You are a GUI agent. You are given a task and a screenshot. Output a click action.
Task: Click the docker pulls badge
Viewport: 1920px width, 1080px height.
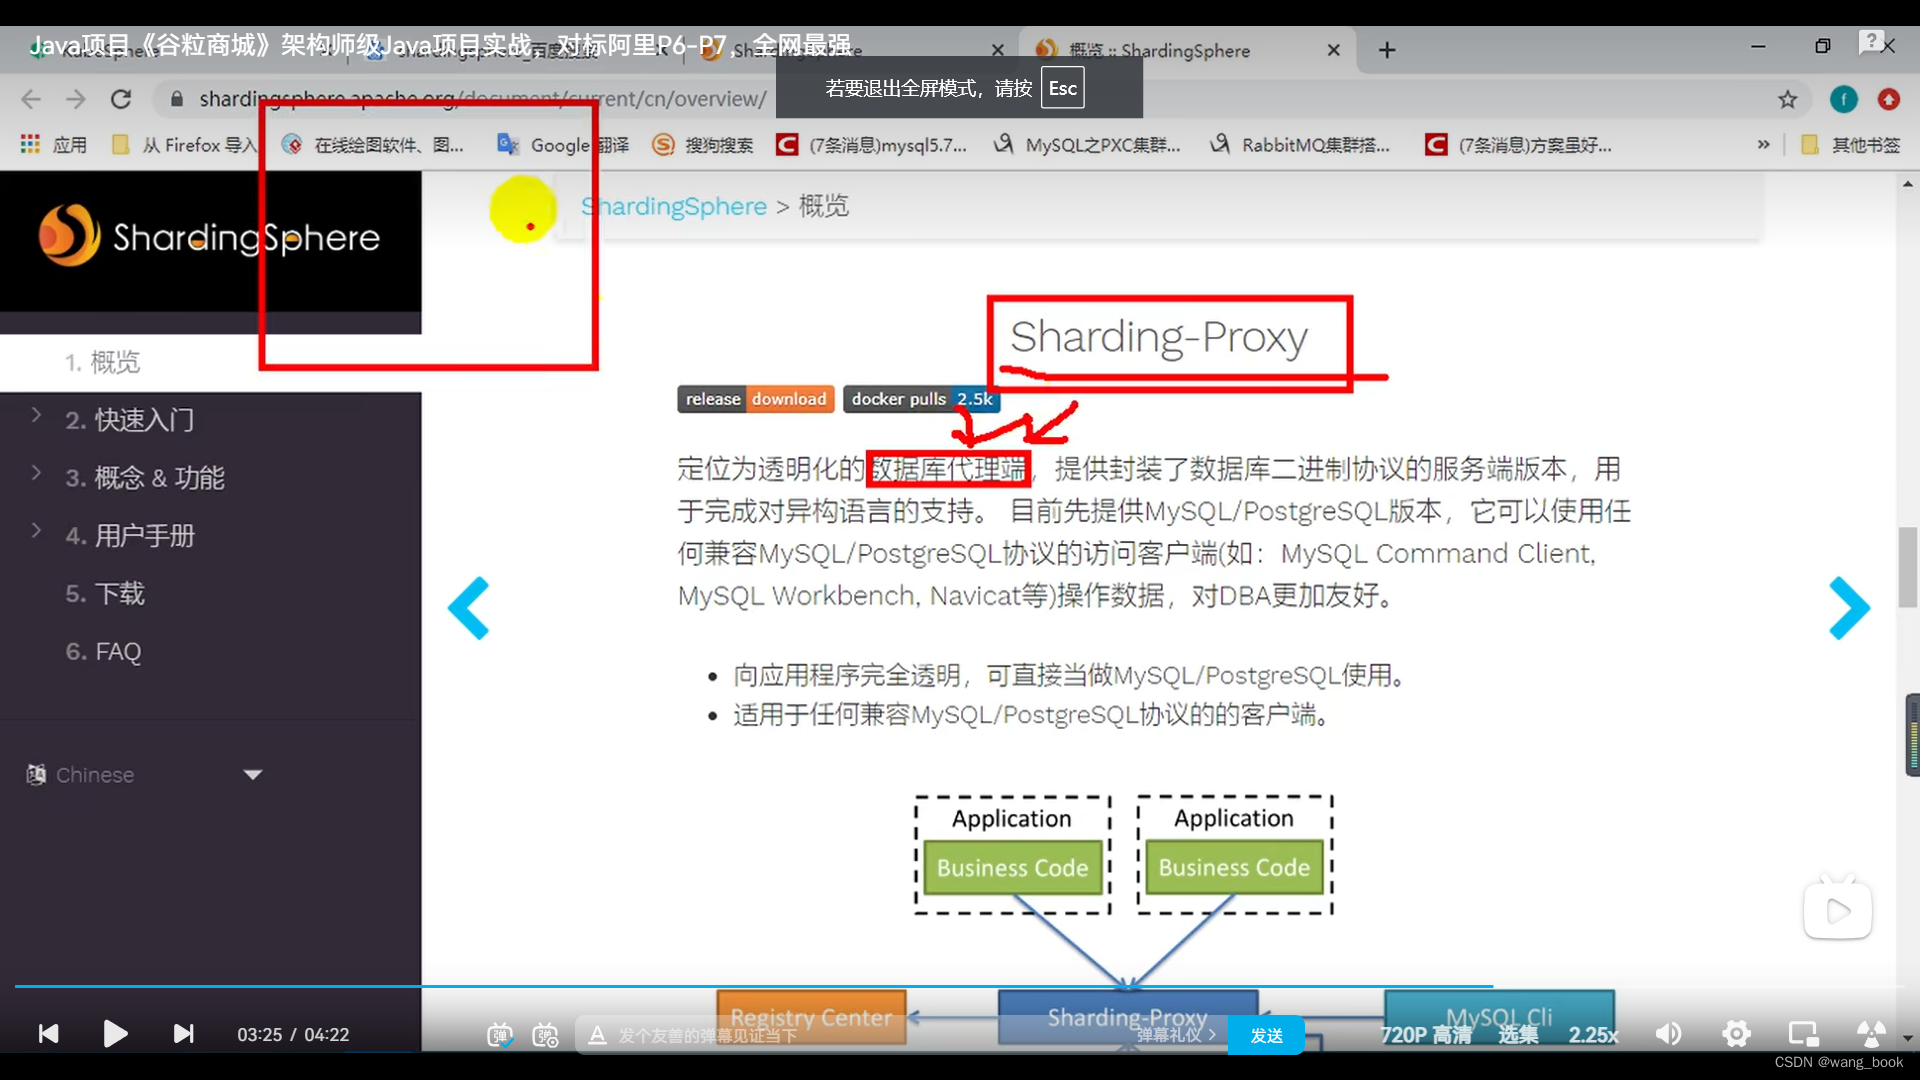pyautogui.click(x=921, y=399)
